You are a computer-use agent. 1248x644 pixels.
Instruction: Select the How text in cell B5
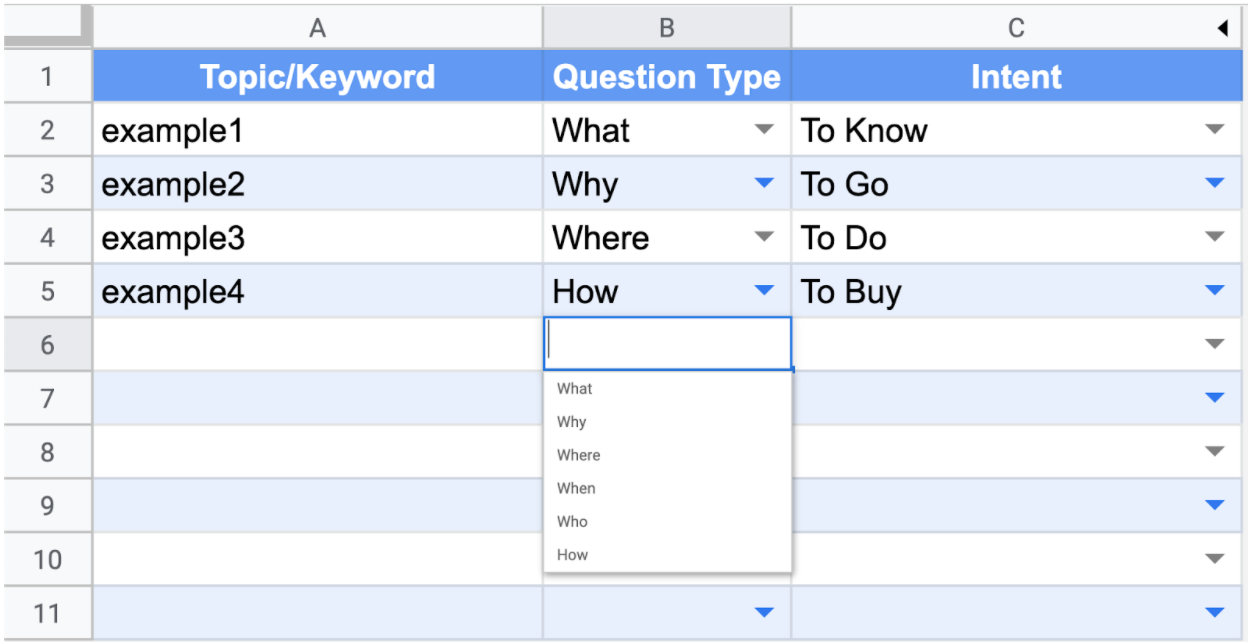click(585, 291)
